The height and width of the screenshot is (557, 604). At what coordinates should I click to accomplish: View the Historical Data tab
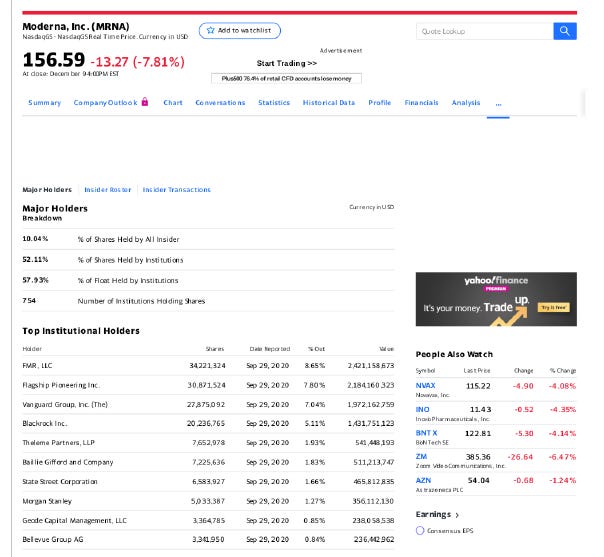point(329,102)
